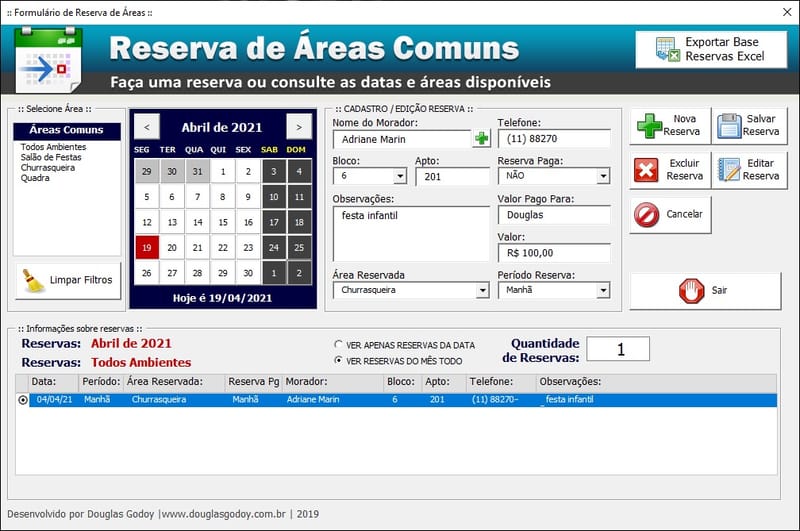This screenshot has height=531, width=800.
Task: Click the Salvar Reserva floppy disk icon
Action: [x=729, y=126]
